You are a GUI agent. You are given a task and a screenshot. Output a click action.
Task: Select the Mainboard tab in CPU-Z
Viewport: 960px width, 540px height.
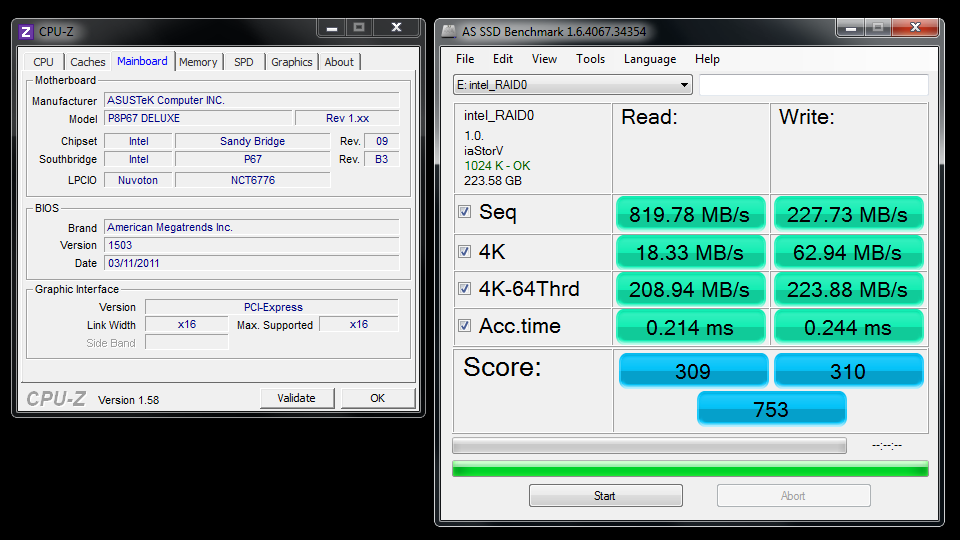click(x=142, y=61)
